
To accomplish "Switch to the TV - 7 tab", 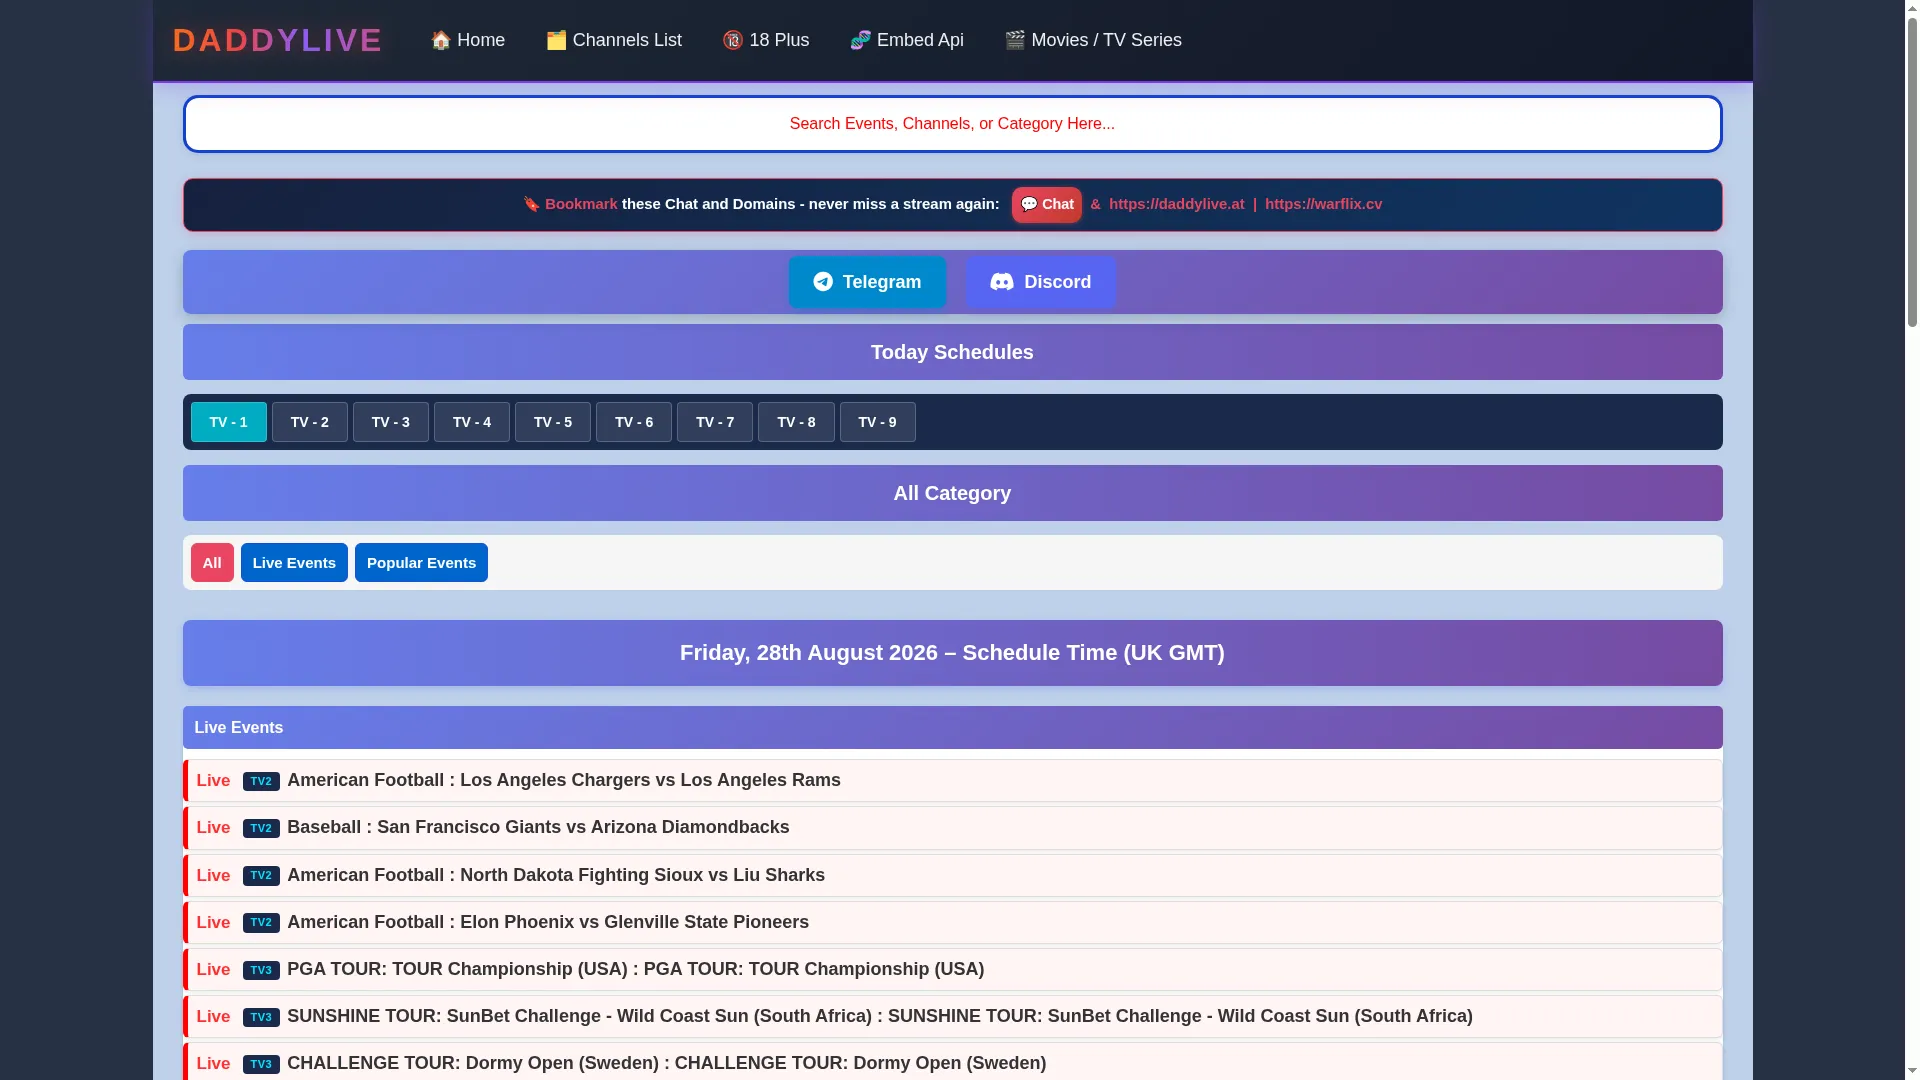I will coord(715,422).
